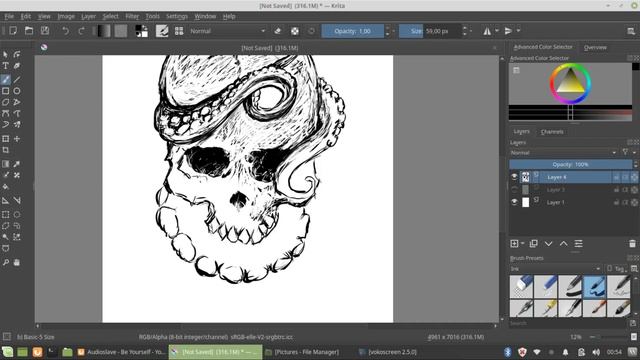Open Pictures File Manager taskbar window
Image resolution: width=640 pixels, height=360 pixels.
pyautogui.click(x=303, y=352)
